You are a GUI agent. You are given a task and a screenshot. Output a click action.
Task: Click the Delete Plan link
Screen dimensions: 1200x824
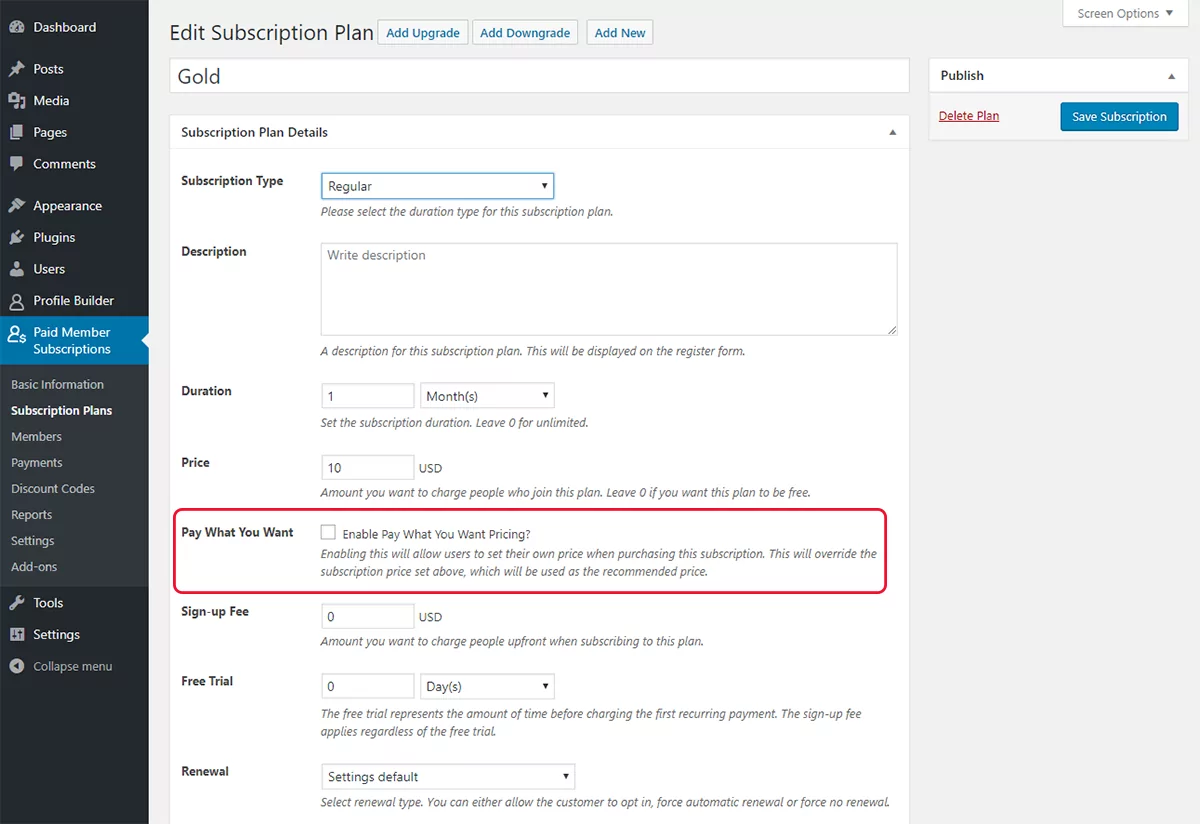click(x=969, y=116)
